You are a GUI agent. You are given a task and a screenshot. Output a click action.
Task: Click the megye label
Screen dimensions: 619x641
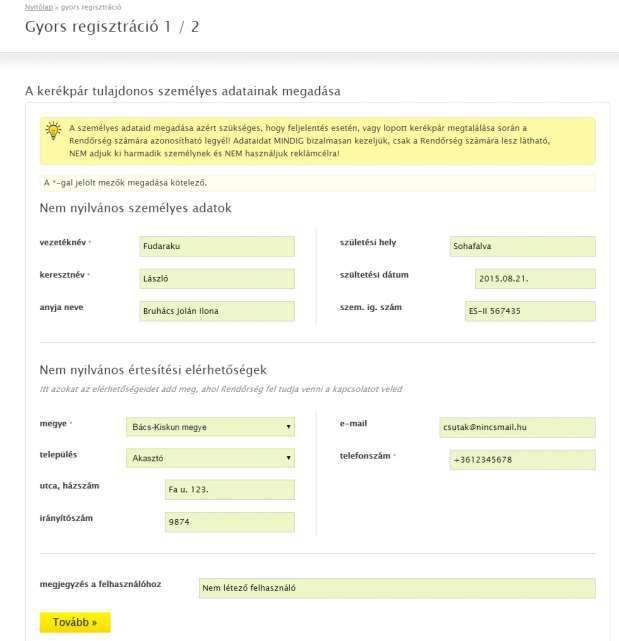pyautogui.click(x=53, y=424)
